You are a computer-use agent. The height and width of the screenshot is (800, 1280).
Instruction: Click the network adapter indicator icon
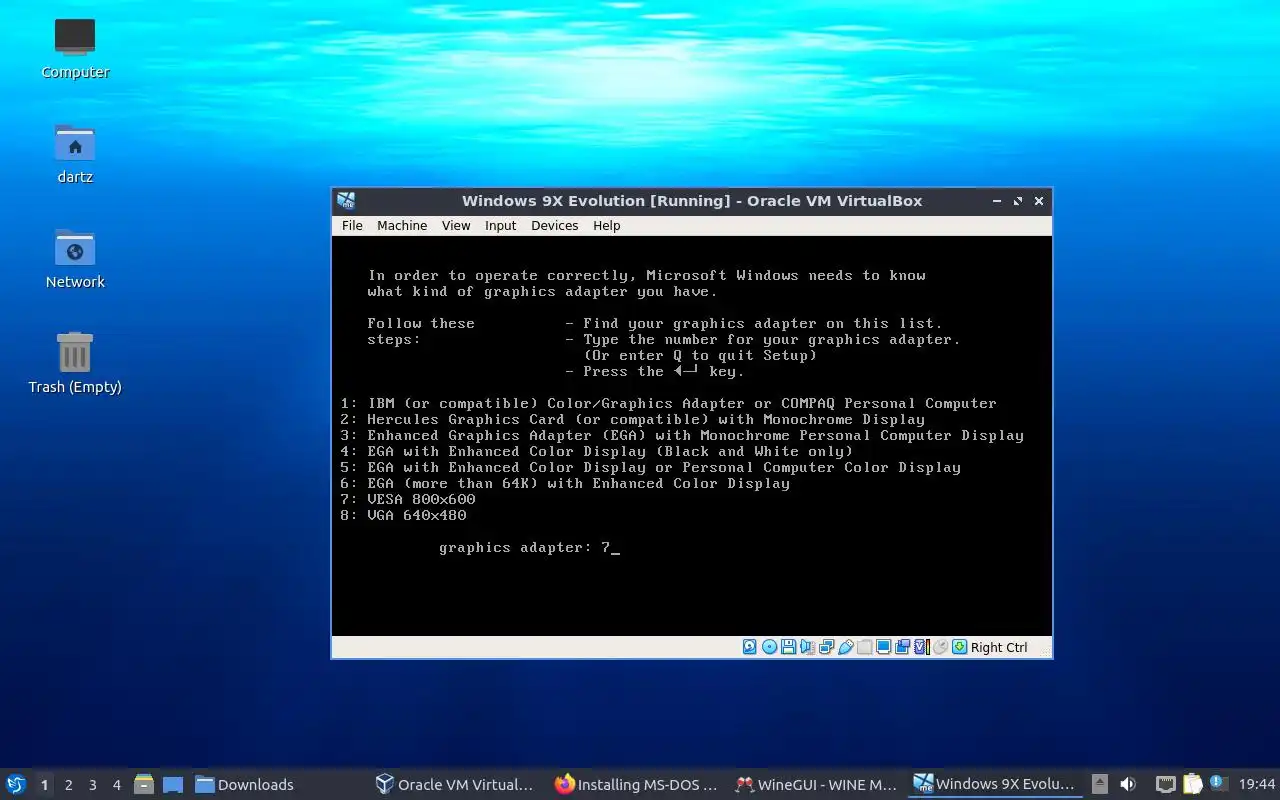[826, 647]
